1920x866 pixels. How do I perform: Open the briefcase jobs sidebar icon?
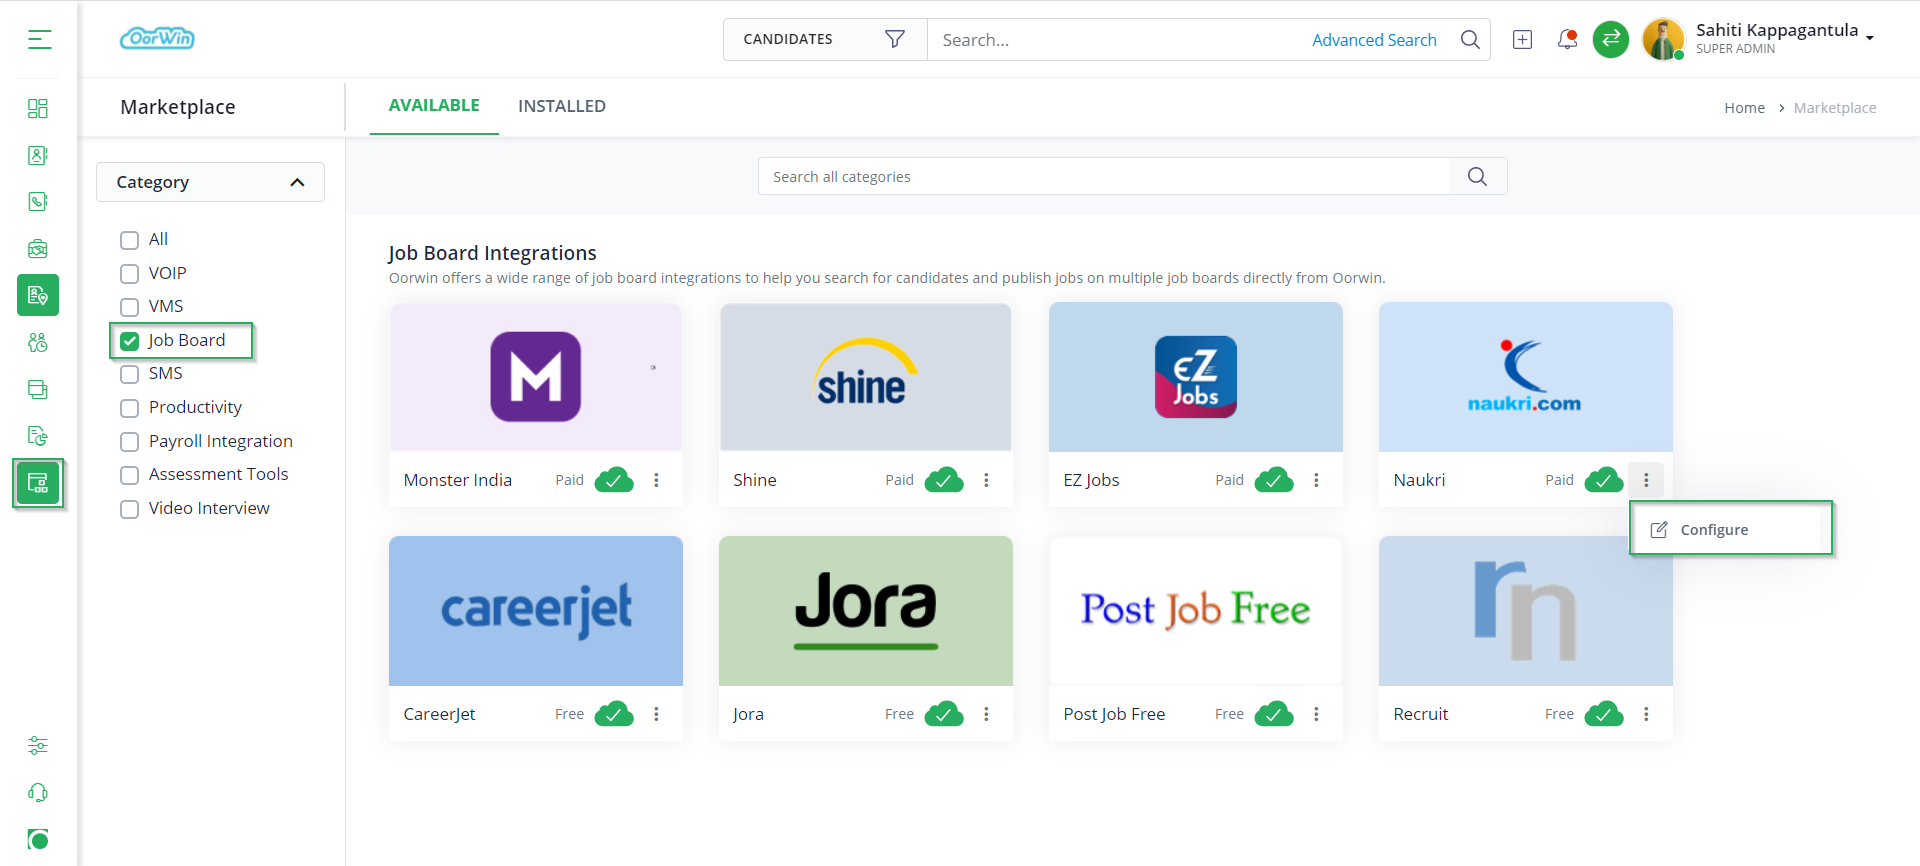tap(38, 249)
